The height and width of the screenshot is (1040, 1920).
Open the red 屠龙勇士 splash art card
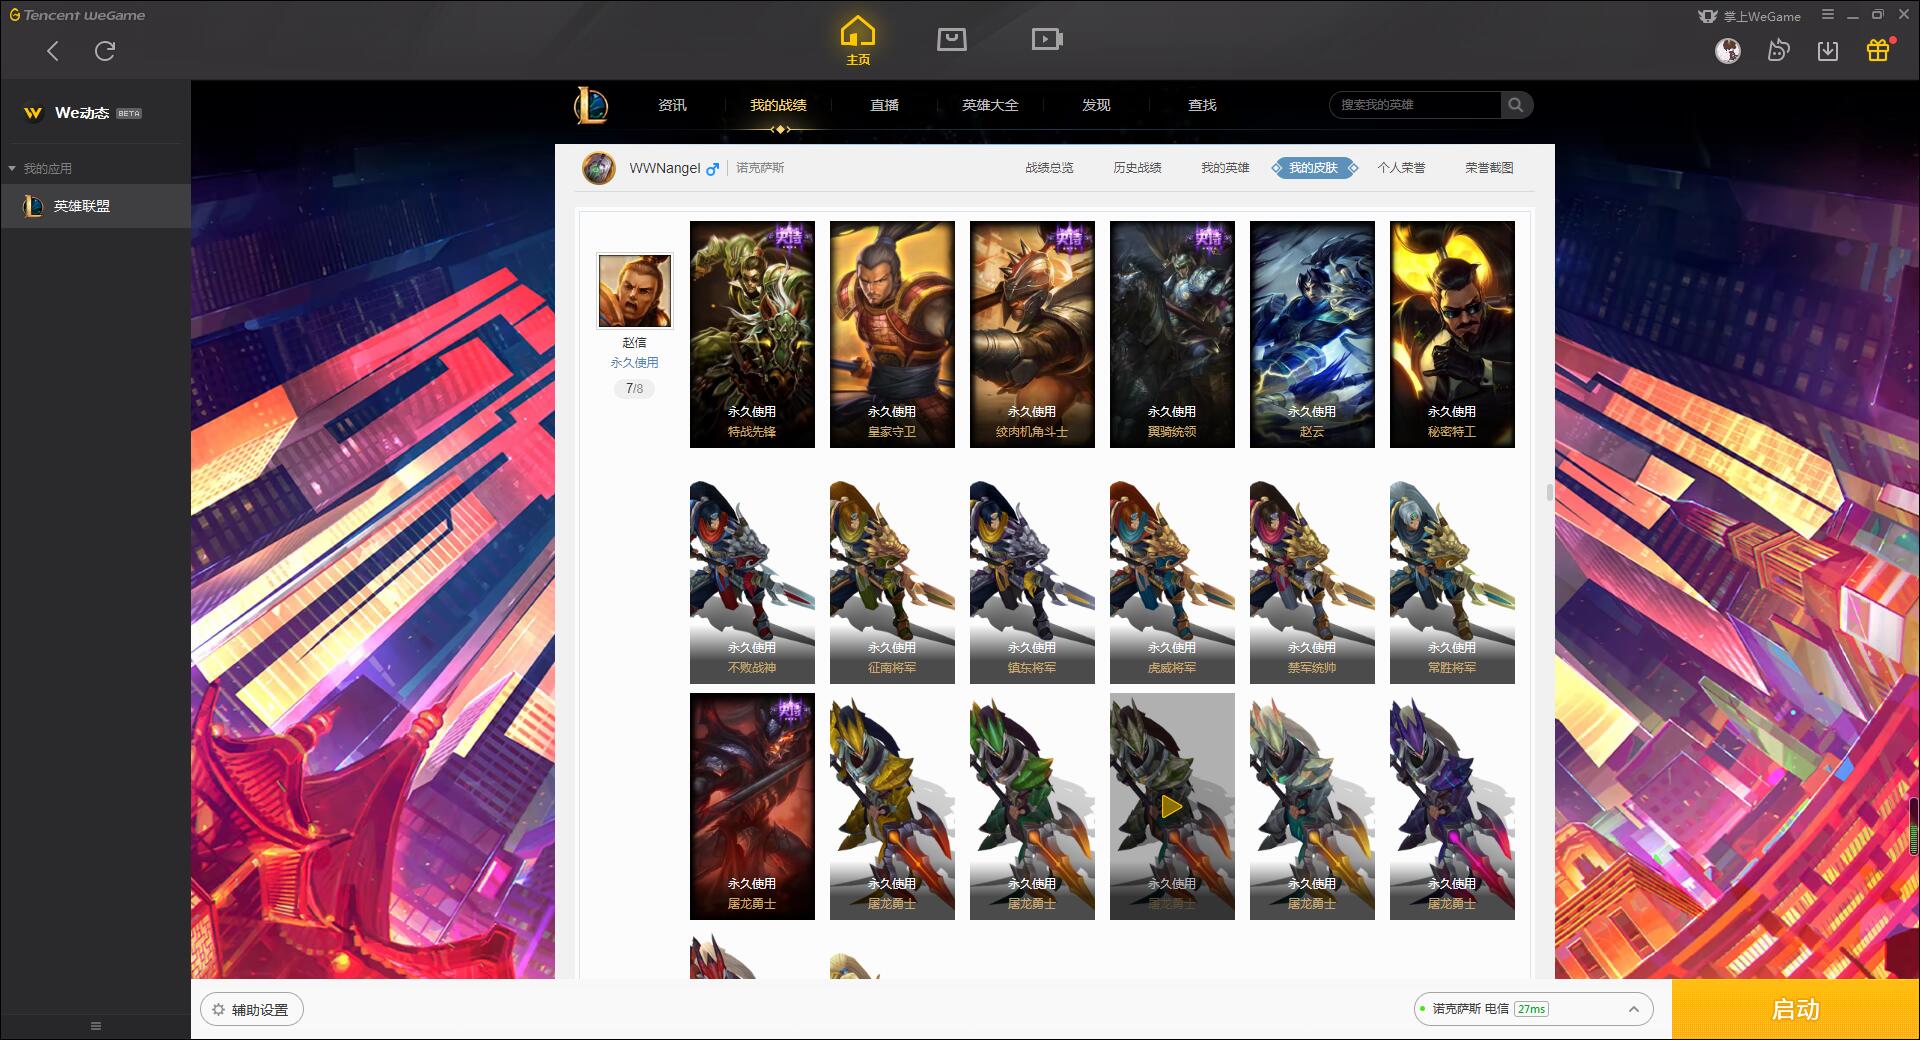(752, 806)
